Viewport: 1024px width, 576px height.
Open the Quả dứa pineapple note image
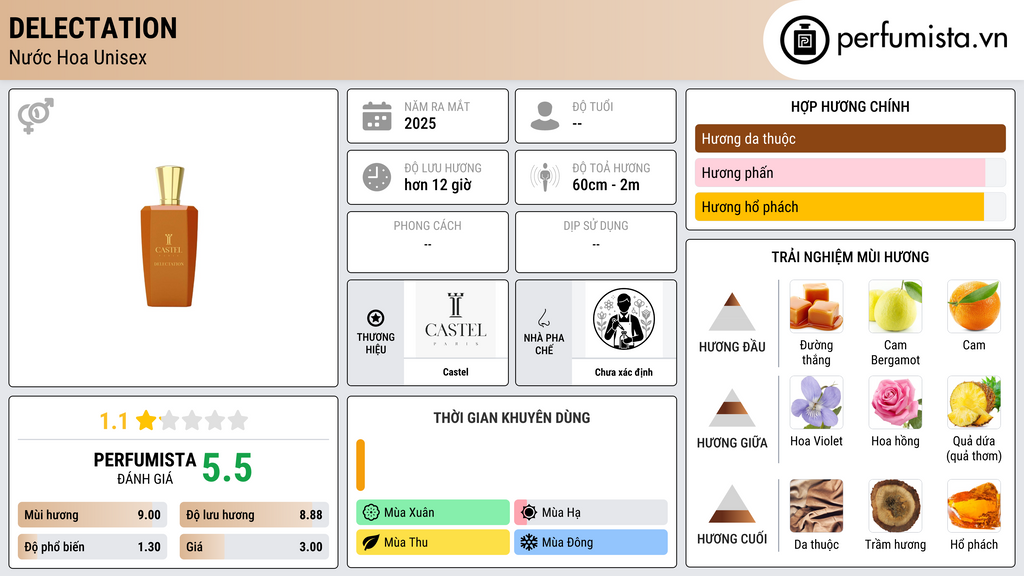coord(974,402)
